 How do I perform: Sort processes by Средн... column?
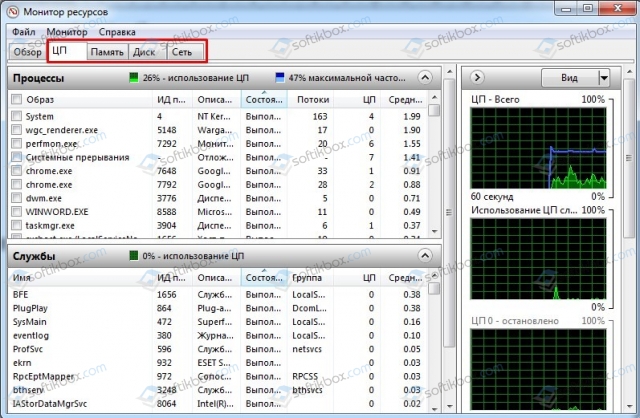[x=404, y=100]
